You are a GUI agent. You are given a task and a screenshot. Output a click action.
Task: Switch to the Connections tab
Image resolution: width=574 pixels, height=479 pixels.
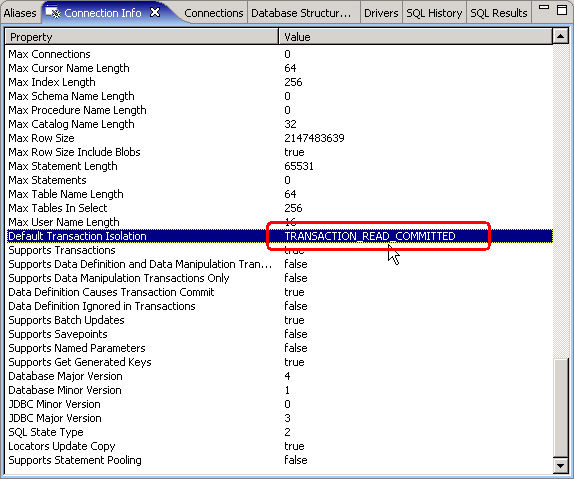(x=214, y=13)
